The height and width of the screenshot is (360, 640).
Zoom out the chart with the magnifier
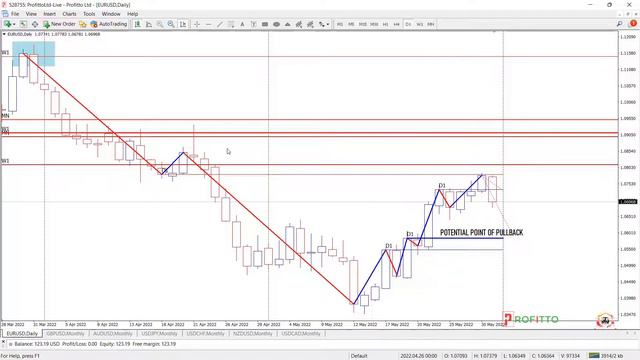tap(171, 24)
